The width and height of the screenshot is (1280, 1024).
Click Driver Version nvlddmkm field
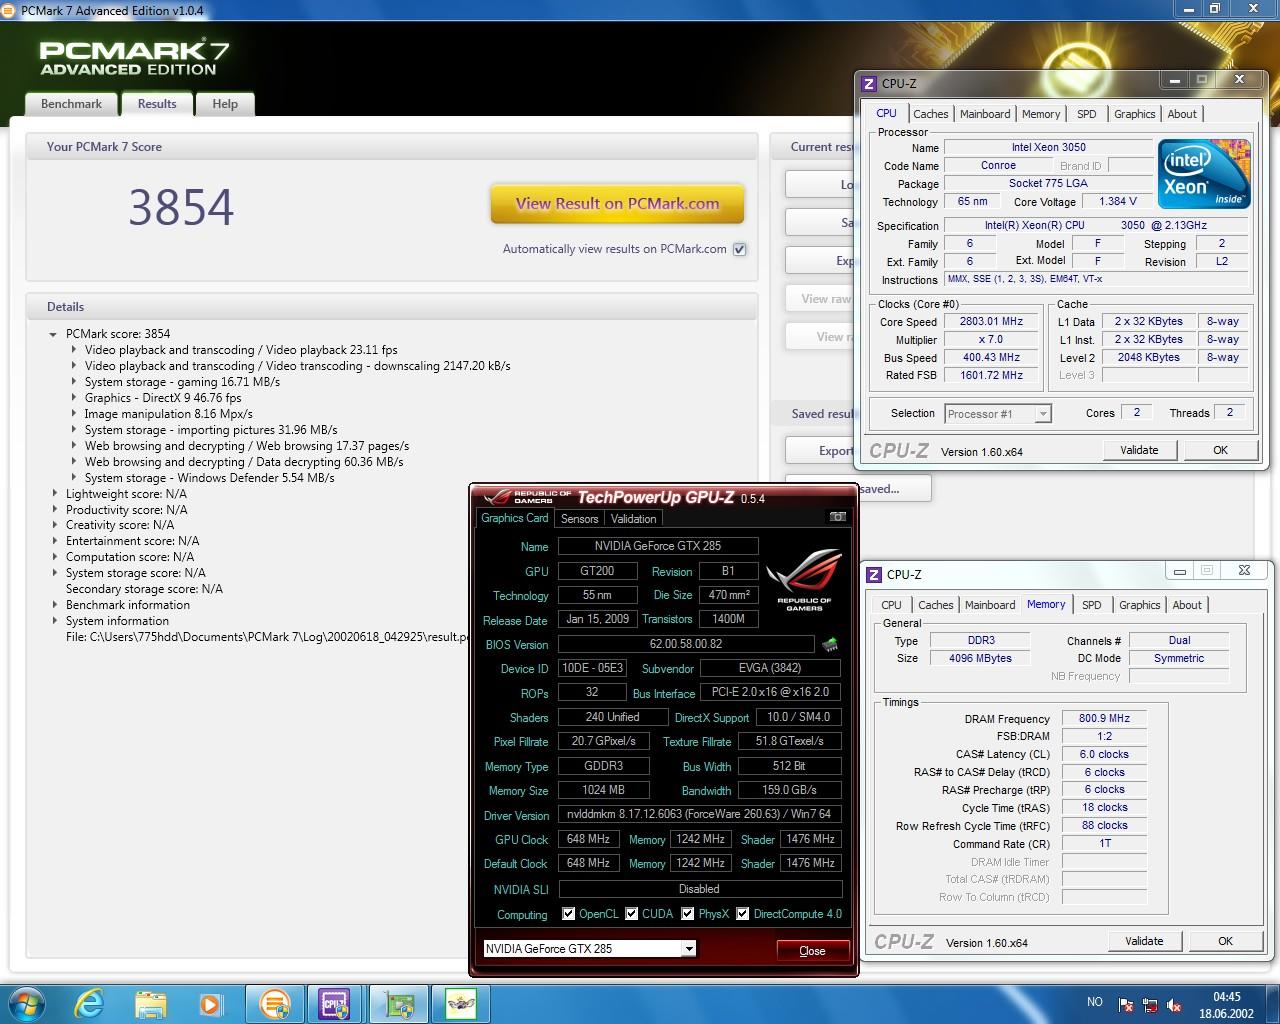coord(700,815)
